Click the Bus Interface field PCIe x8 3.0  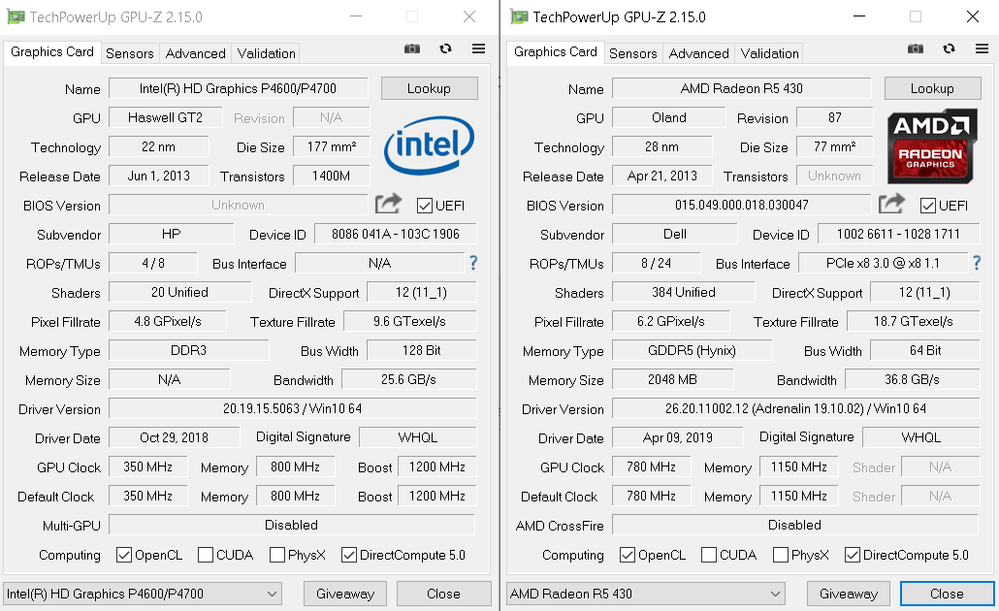coord(882,263)
